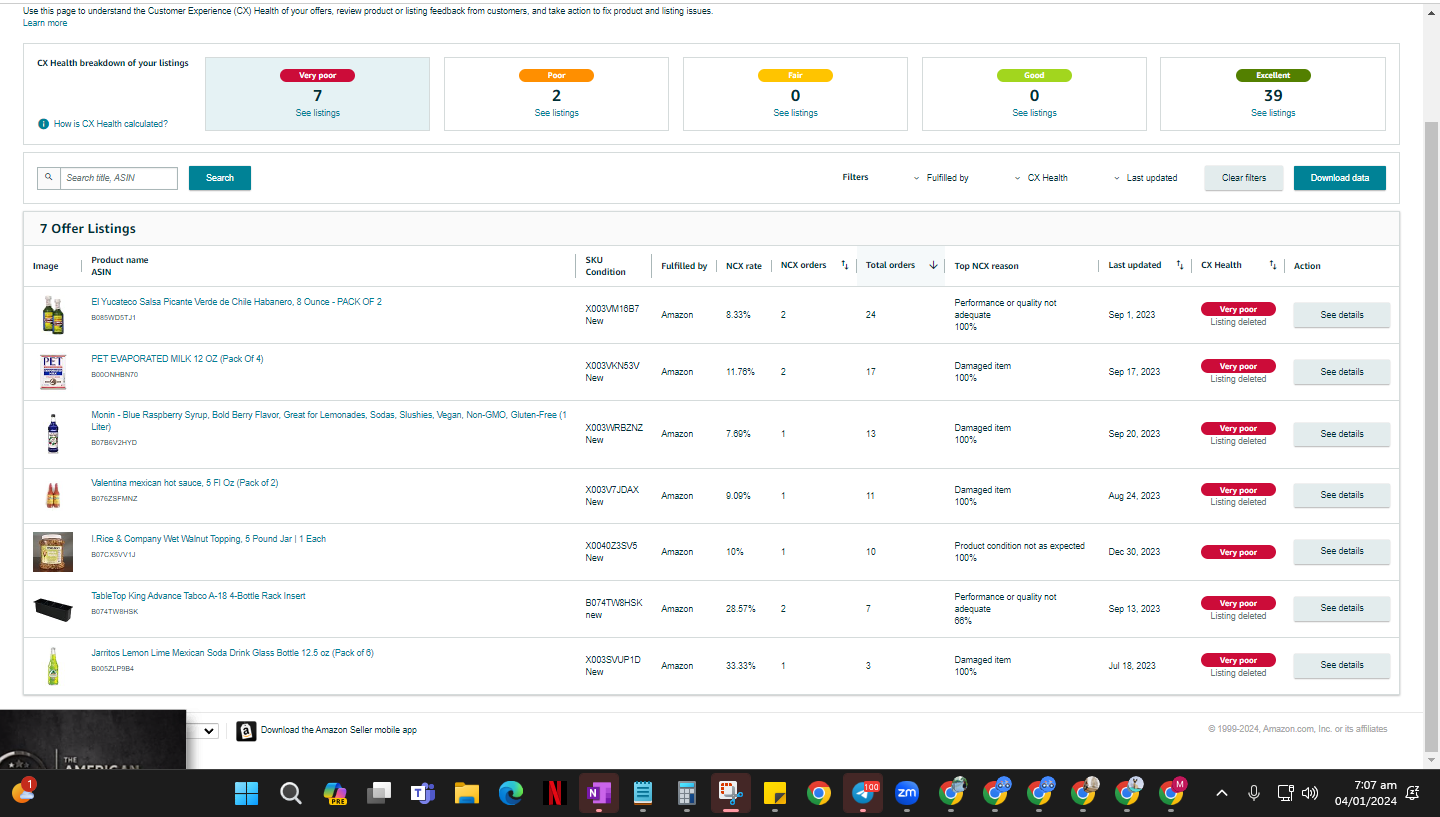
Task: Select the Good CX Health card
Action: pyautogui.click(x=1034, y=94)
